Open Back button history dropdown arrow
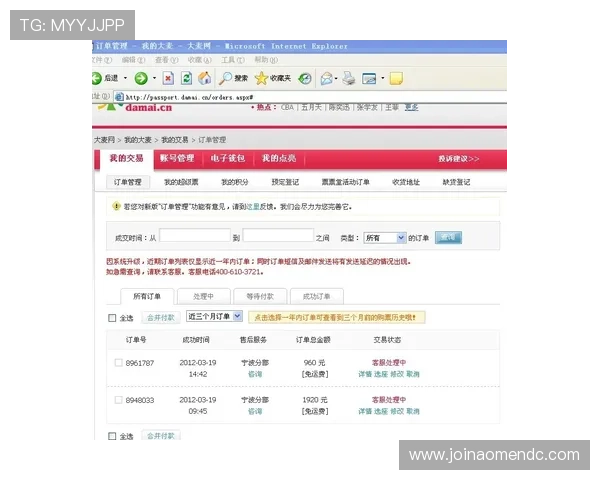The image size is (600, 480). tap(125, 78)
